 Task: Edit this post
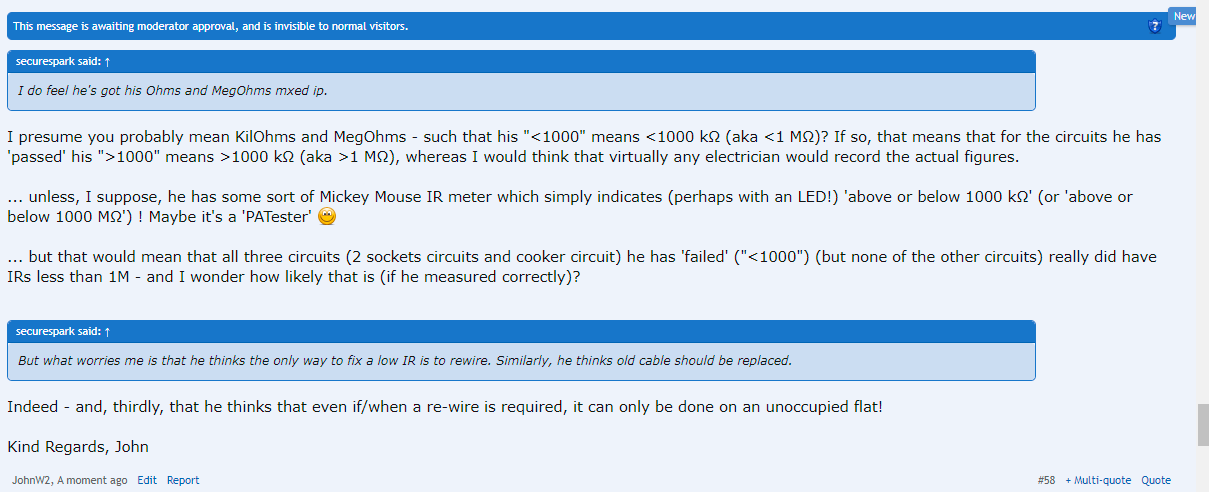pos(147,480)
